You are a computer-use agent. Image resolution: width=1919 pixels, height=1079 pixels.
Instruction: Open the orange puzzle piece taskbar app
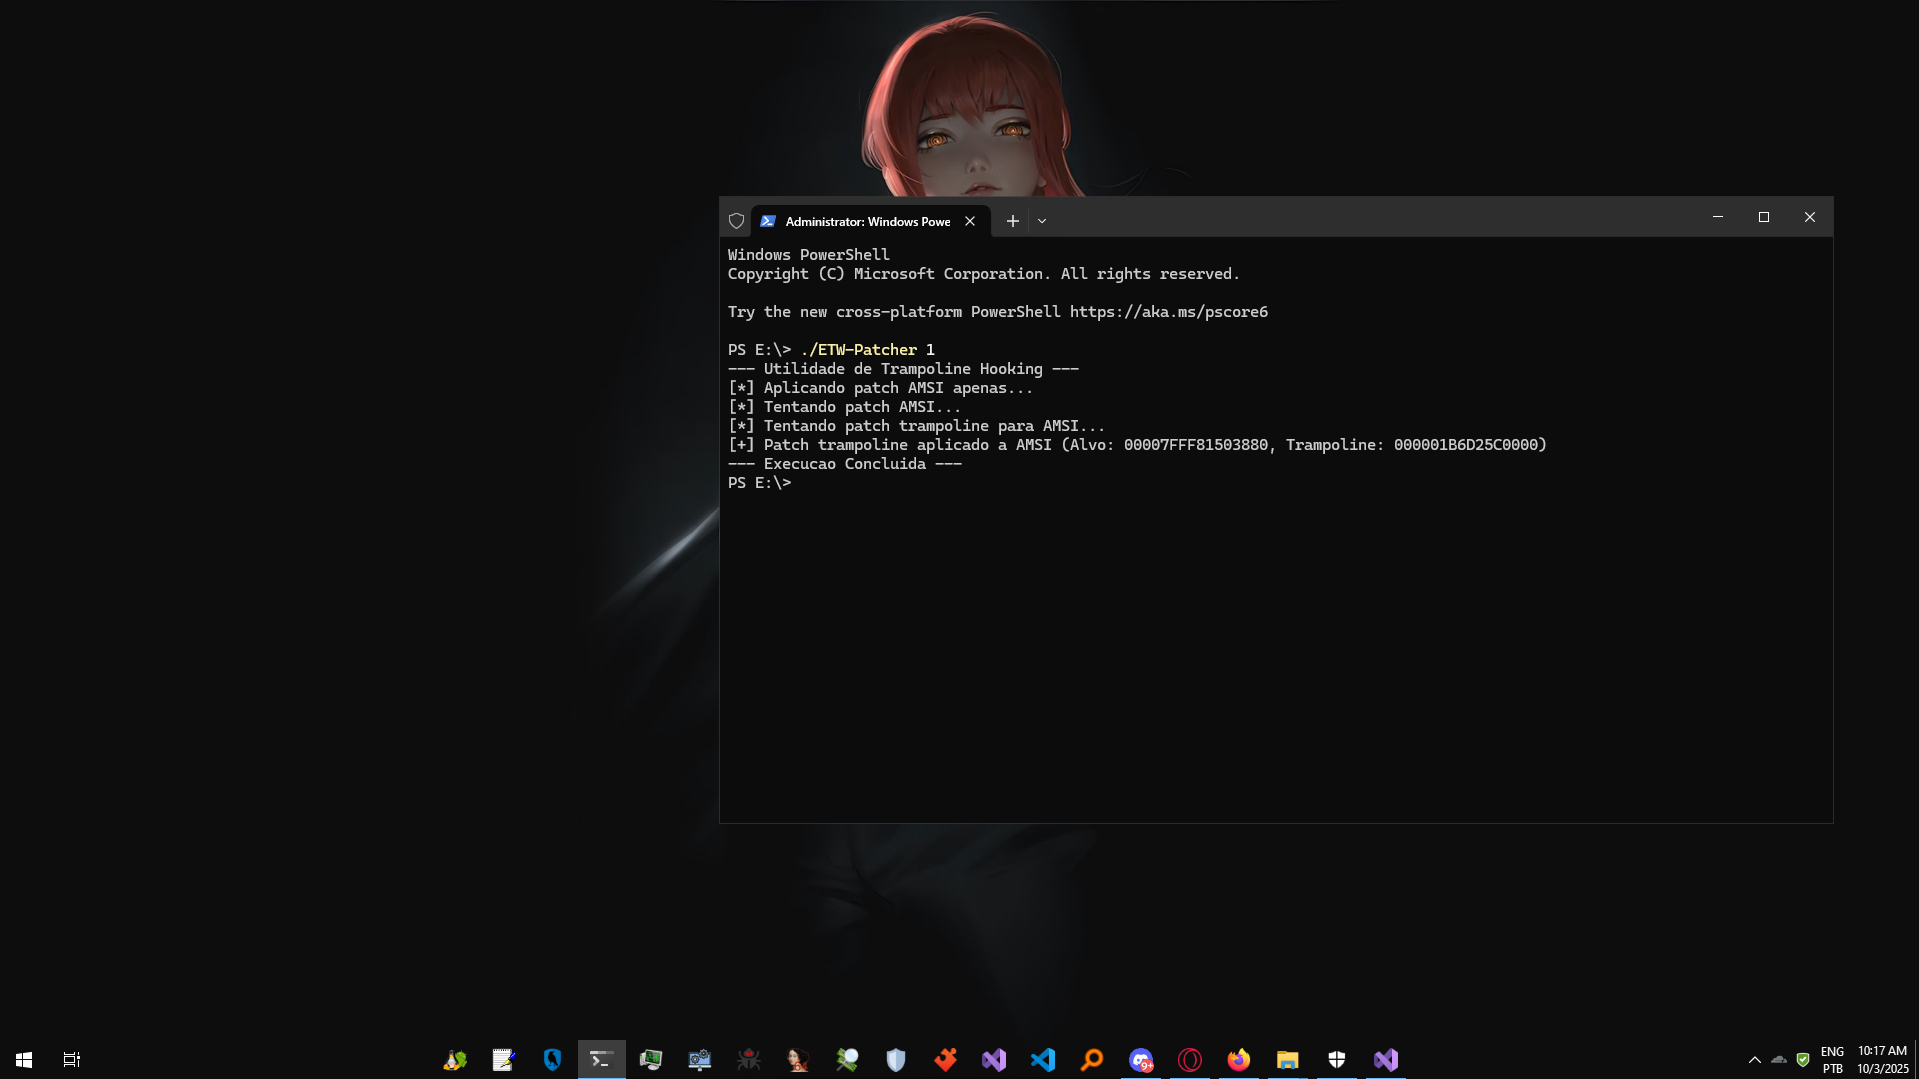945,1060
